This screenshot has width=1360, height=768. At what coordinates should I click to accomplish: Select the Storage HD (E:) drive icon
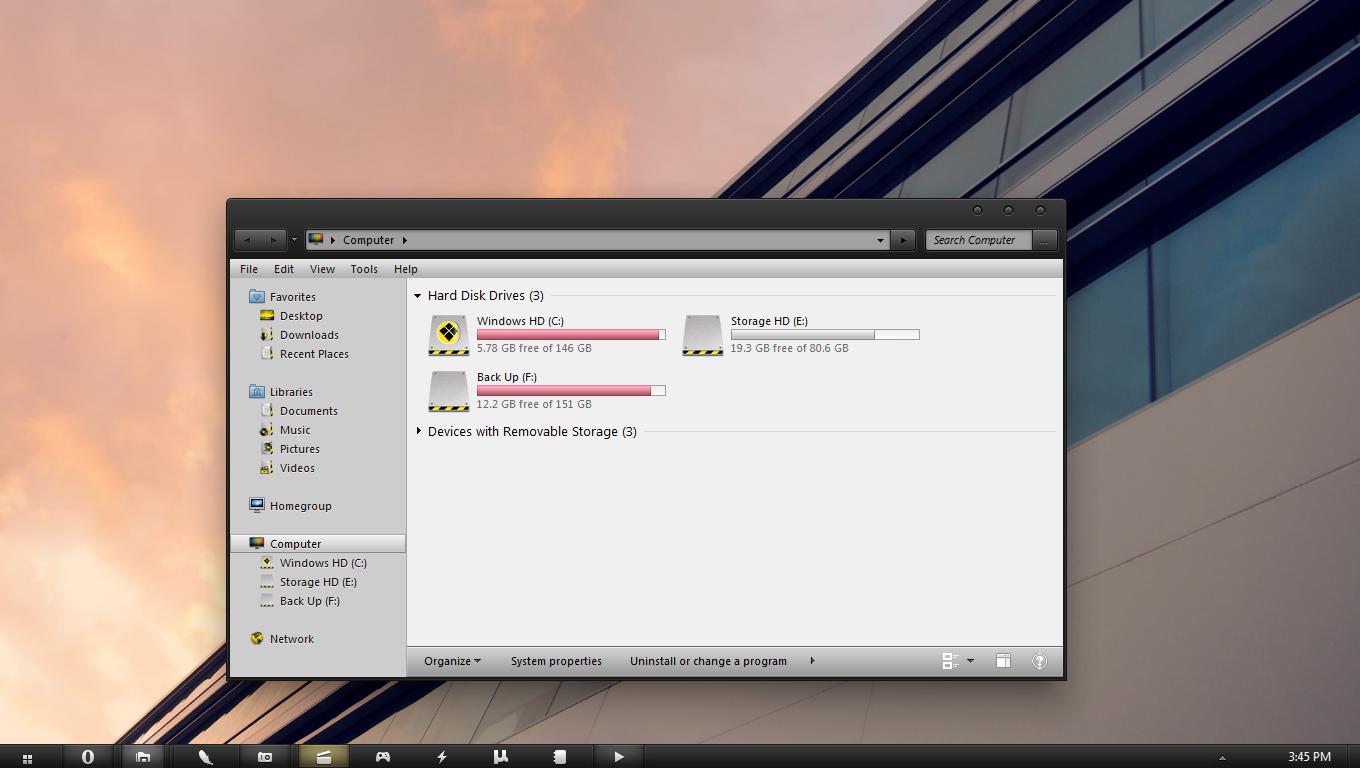click(702, 335)
